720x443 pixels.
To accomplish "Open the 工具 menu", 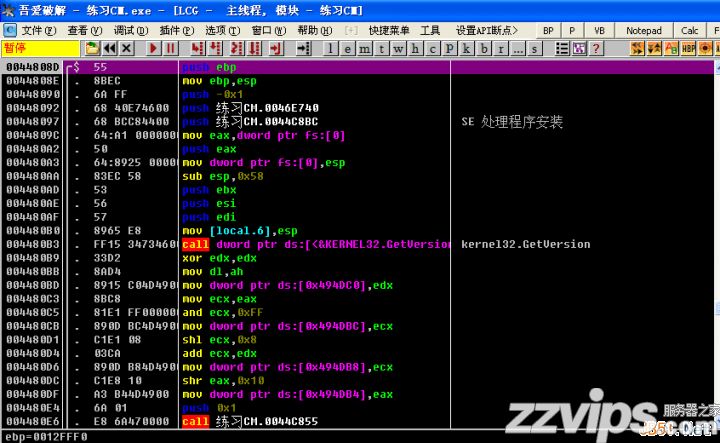I will click(x=430, y=30).
